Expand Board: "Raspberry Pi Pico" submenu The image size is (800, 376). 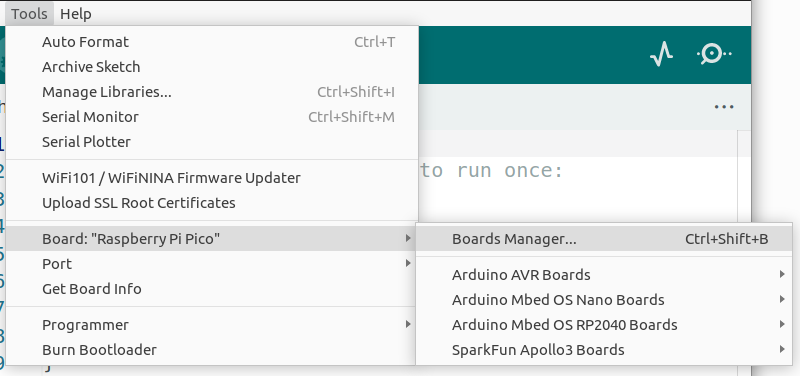212,239
